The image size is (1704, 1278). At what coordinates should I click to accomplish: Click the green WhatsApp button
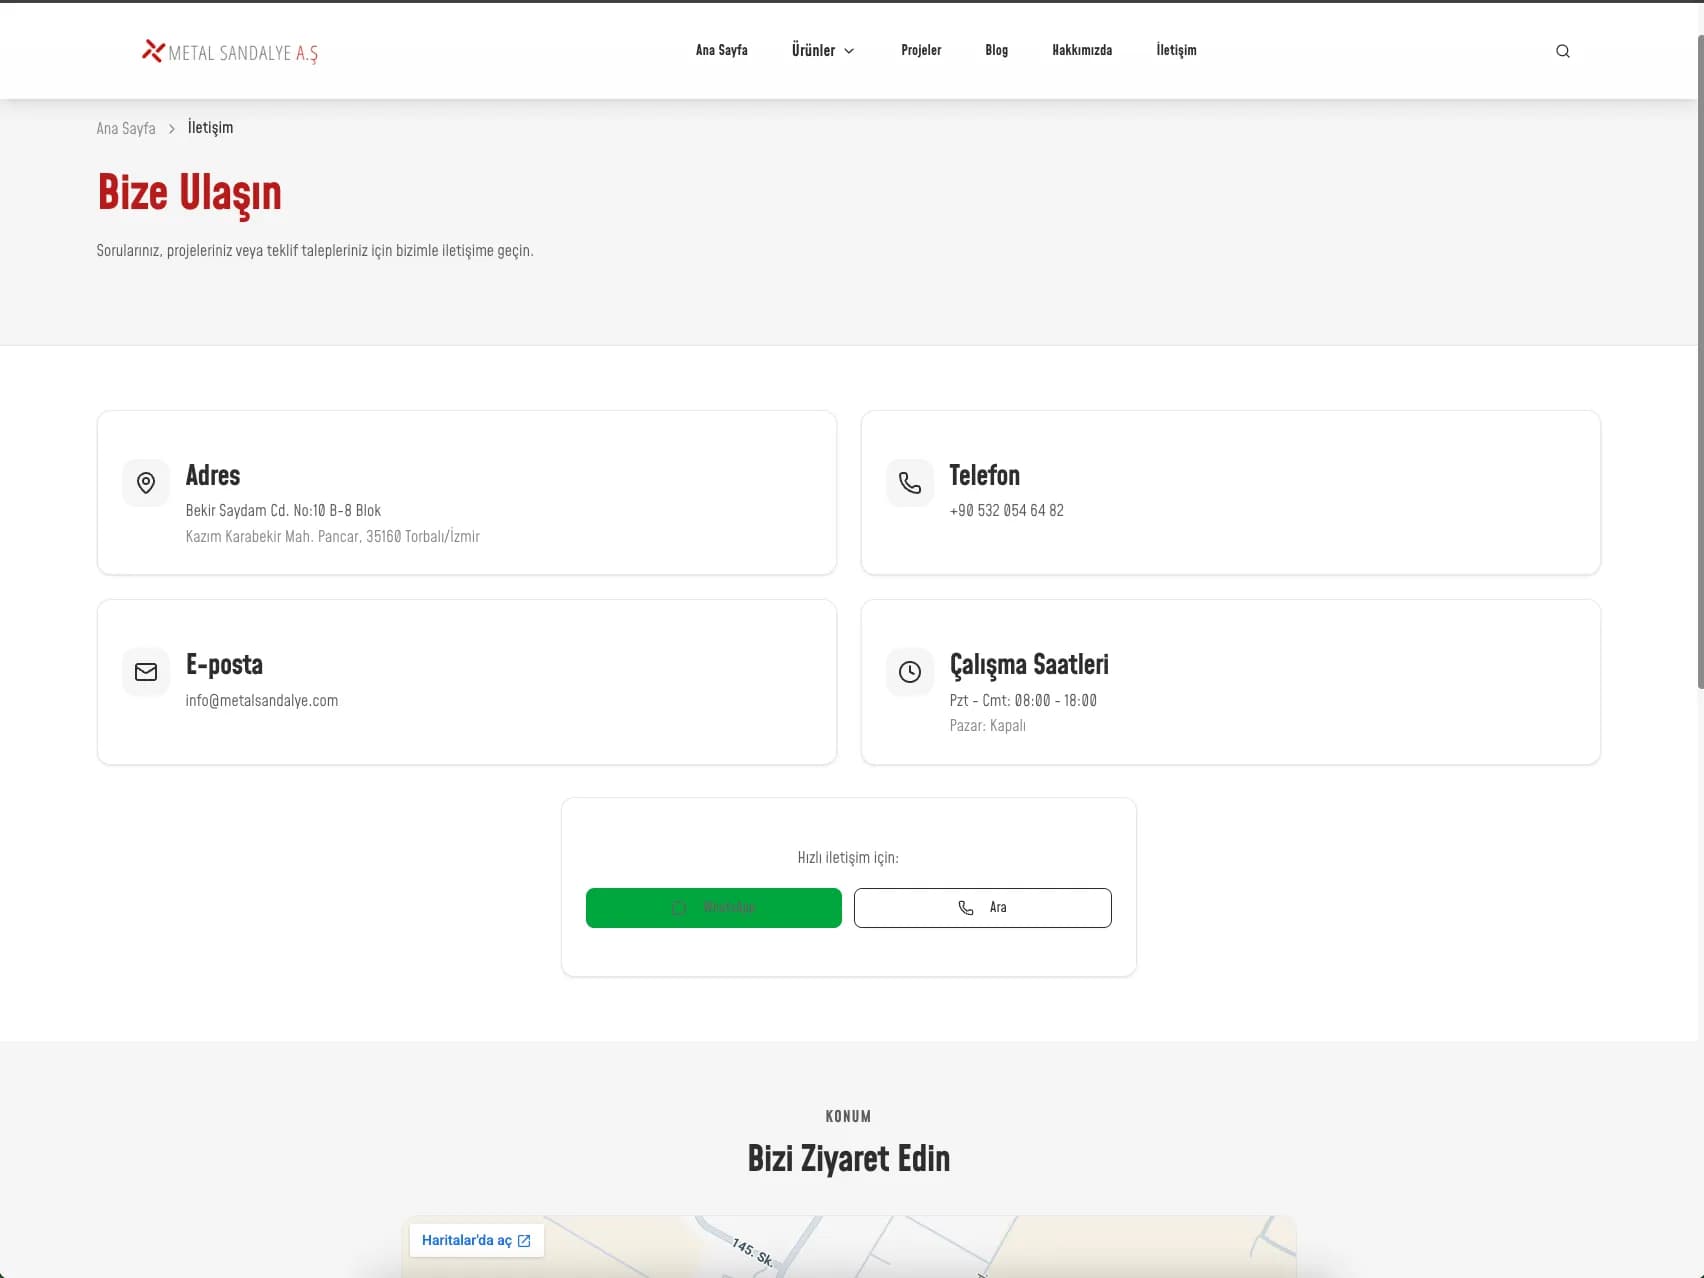pos(714,908)
